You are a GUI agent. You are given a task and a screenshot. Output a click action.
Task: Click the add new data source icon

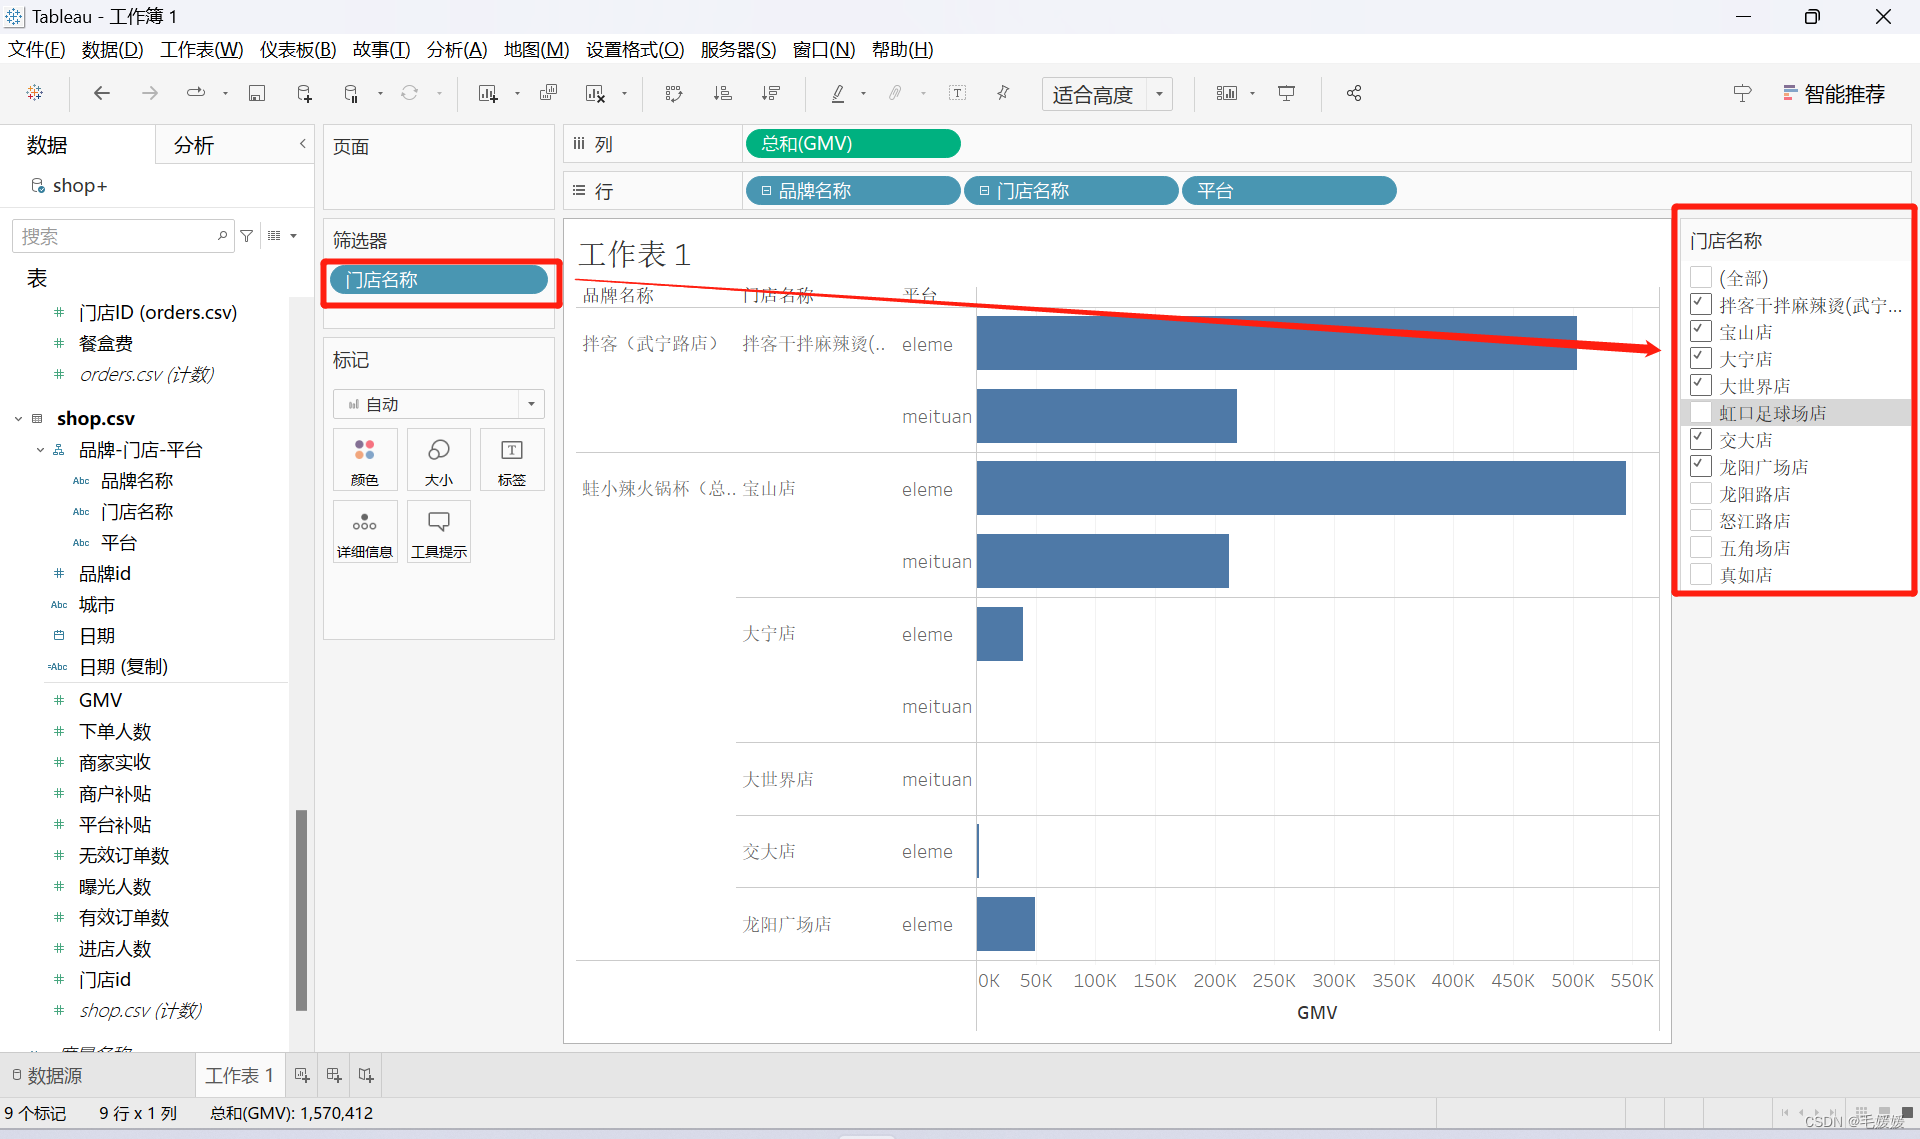tap(305, 93)
